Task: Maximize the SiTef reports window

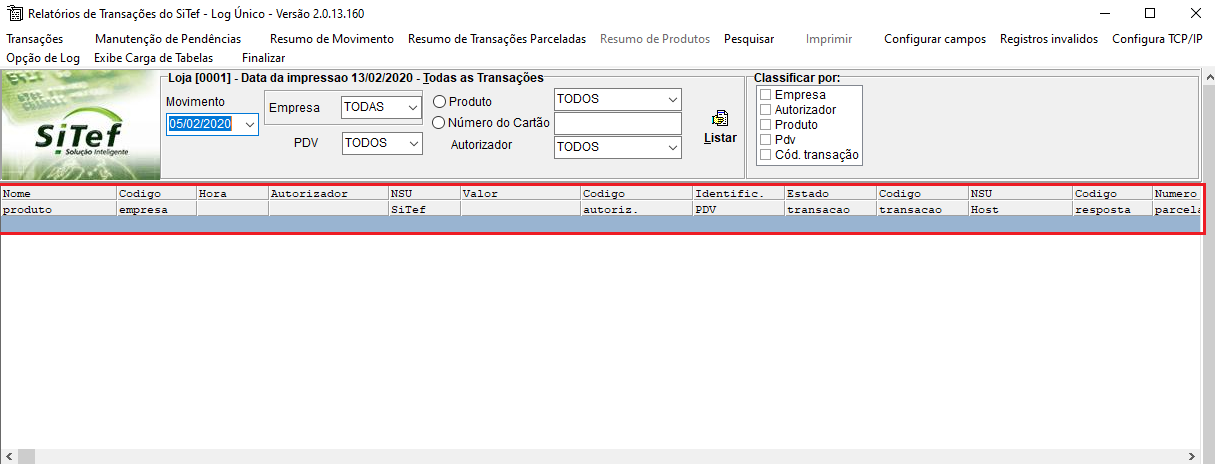Action: 1150,14
